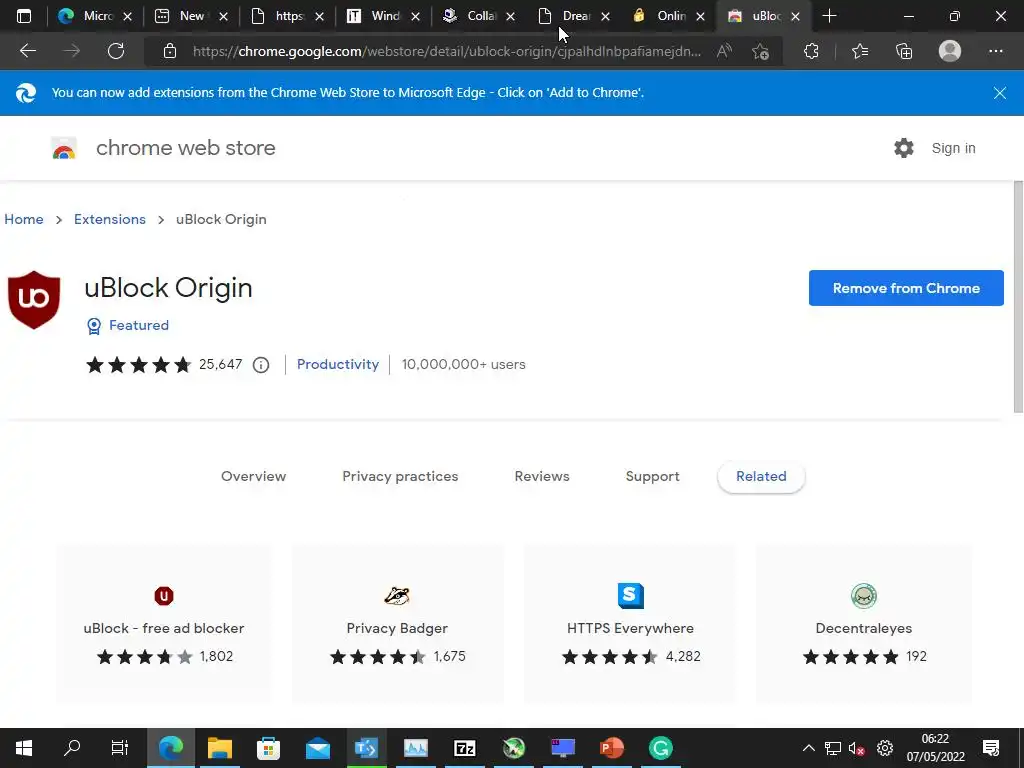Image resolution: width=1024 pixels, height=768 pixels.
Task: Open Mail app from taskbar
Action: coord(318,748)
